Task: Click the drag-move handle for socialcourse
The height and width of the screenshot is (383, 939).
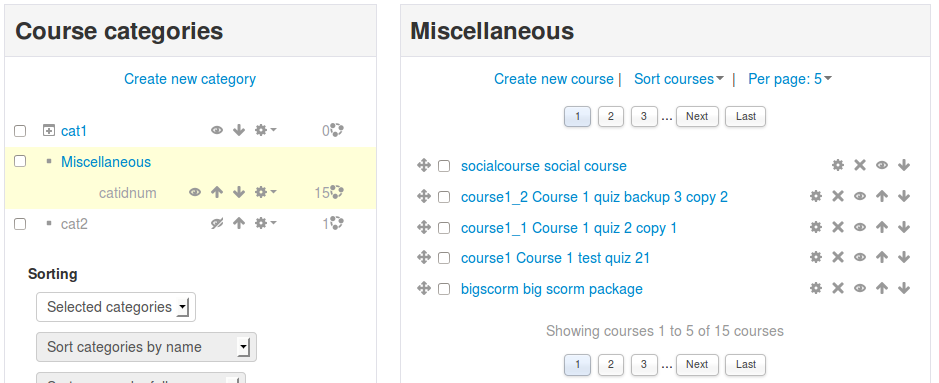Action: coord(424,166)
